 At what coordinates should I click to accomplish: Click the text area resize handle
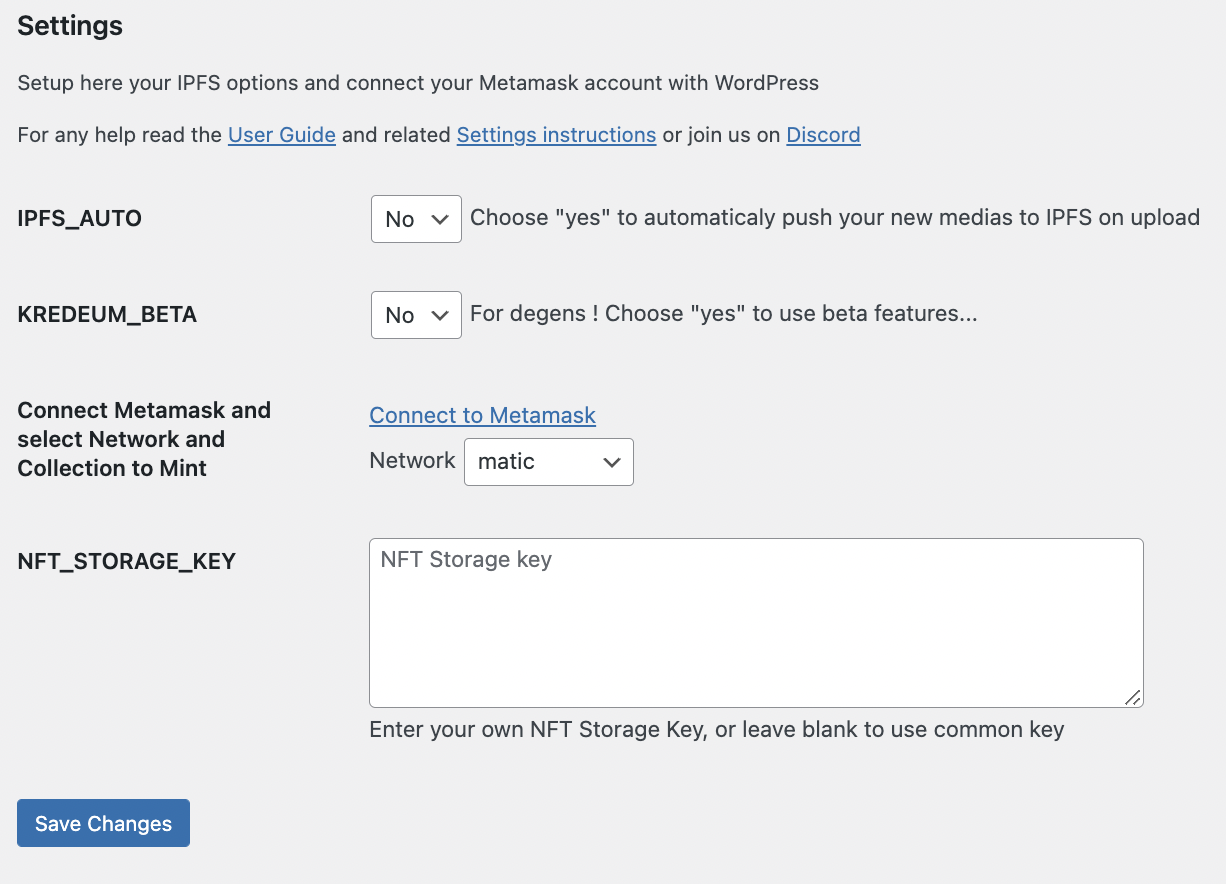tap(1132, 697)
